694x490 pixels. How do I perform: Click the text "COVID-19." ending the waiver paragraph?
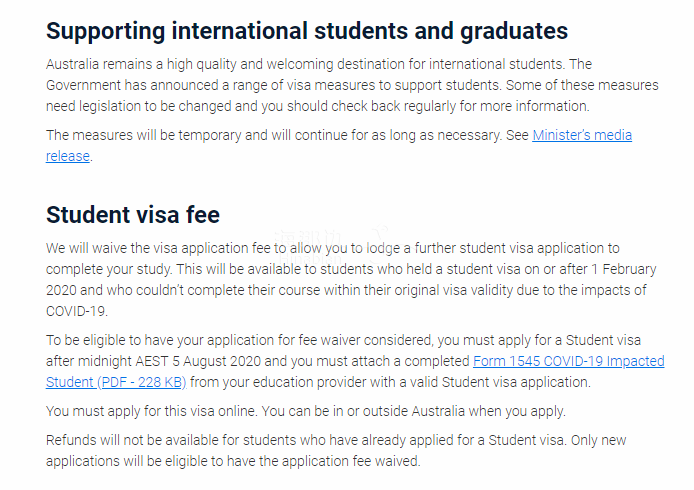(x=77, y=312)
